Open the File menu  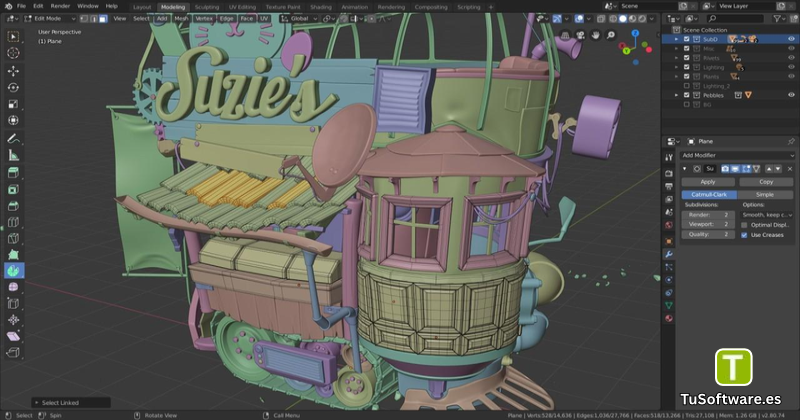21,6
